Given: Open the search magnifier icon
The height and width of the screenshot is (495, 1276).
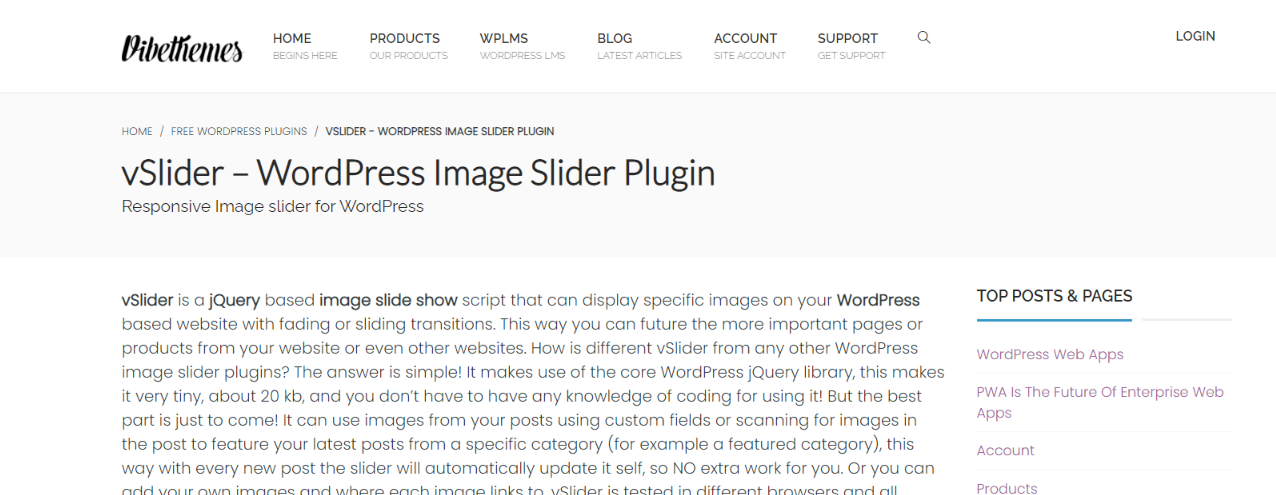Looking at the screenshot, I should click(924, 37).
